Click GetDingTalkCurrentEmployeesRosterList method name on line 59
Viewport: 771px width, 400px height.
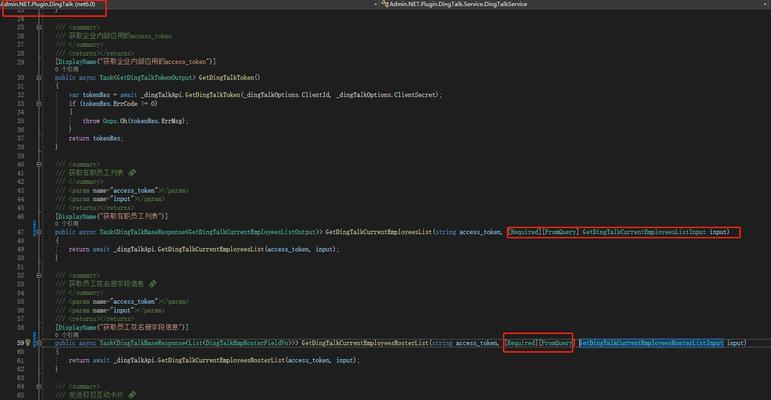click(365, 343)
